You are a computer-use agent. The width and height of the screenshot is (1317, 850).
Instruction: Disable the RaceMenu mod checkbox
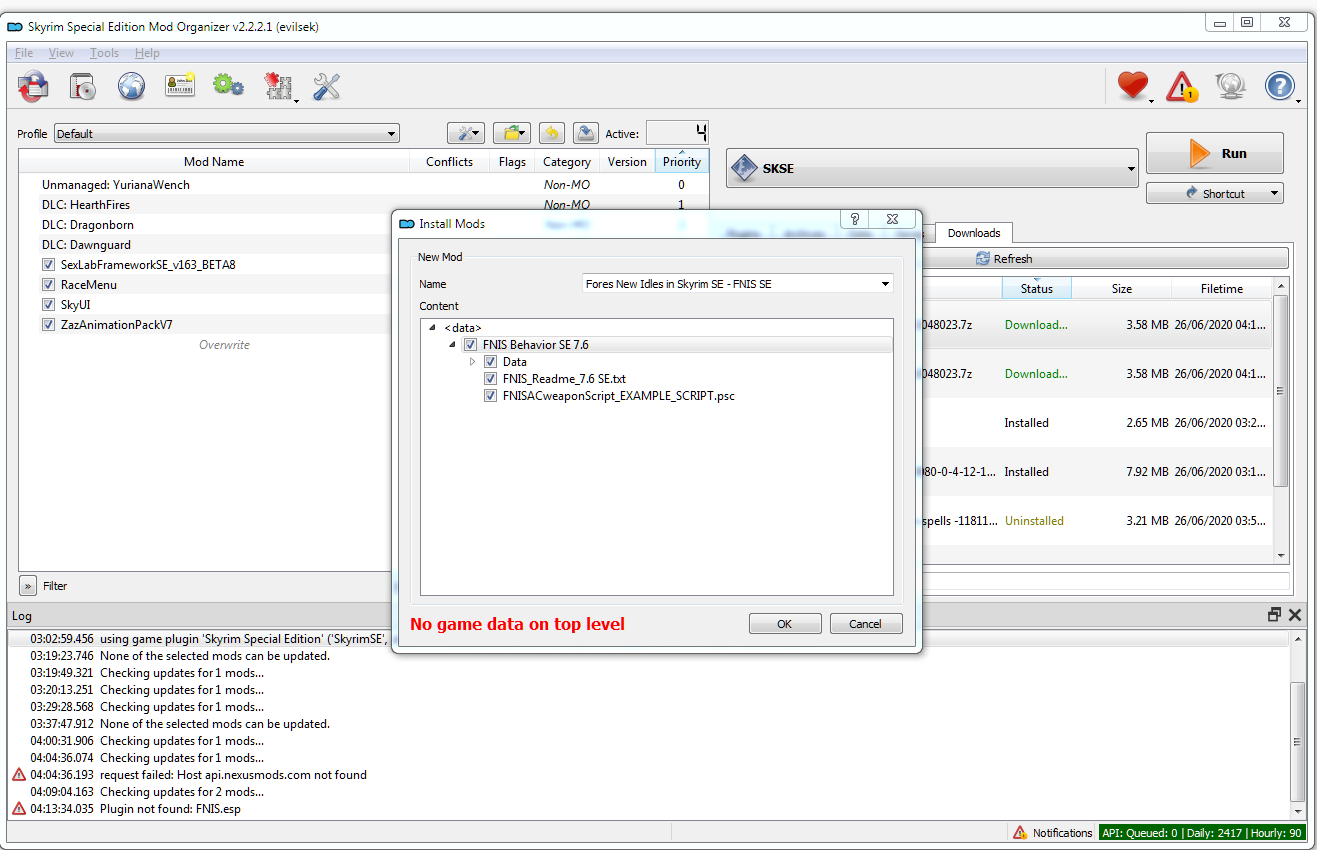48,284
